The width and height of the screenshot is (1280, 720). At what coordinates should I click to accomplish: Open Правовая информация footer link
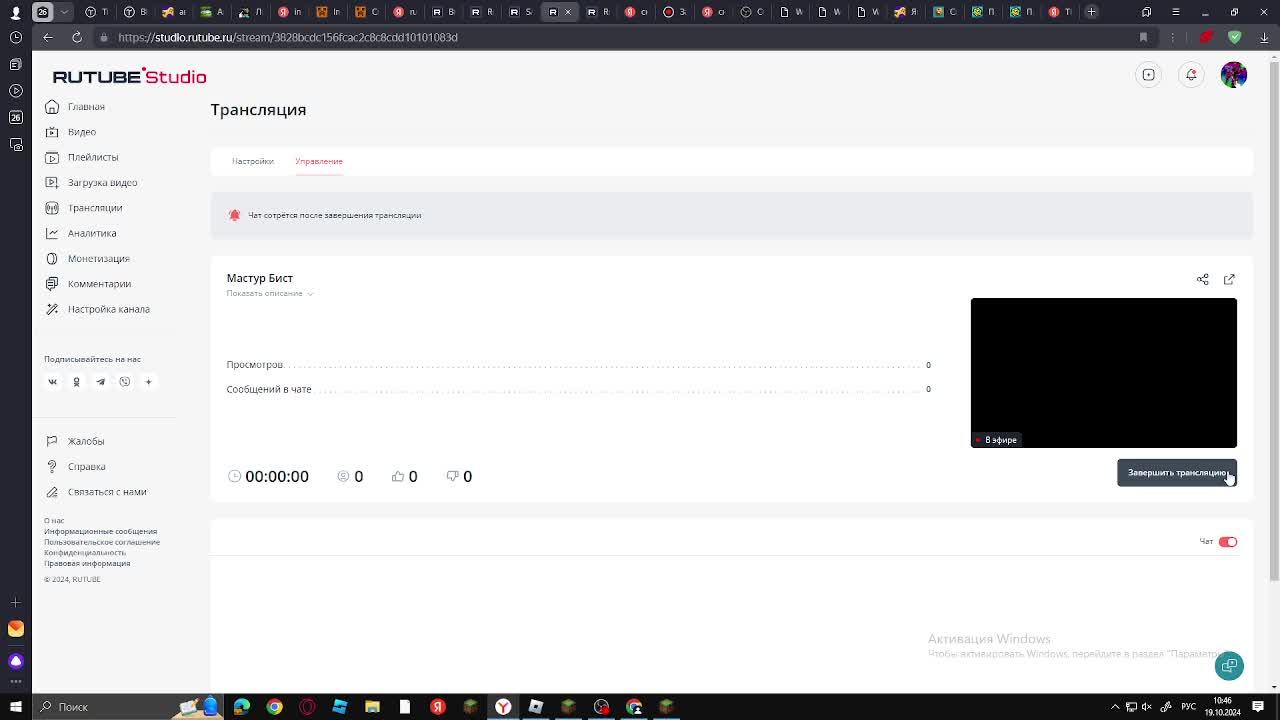coord(87,563)
